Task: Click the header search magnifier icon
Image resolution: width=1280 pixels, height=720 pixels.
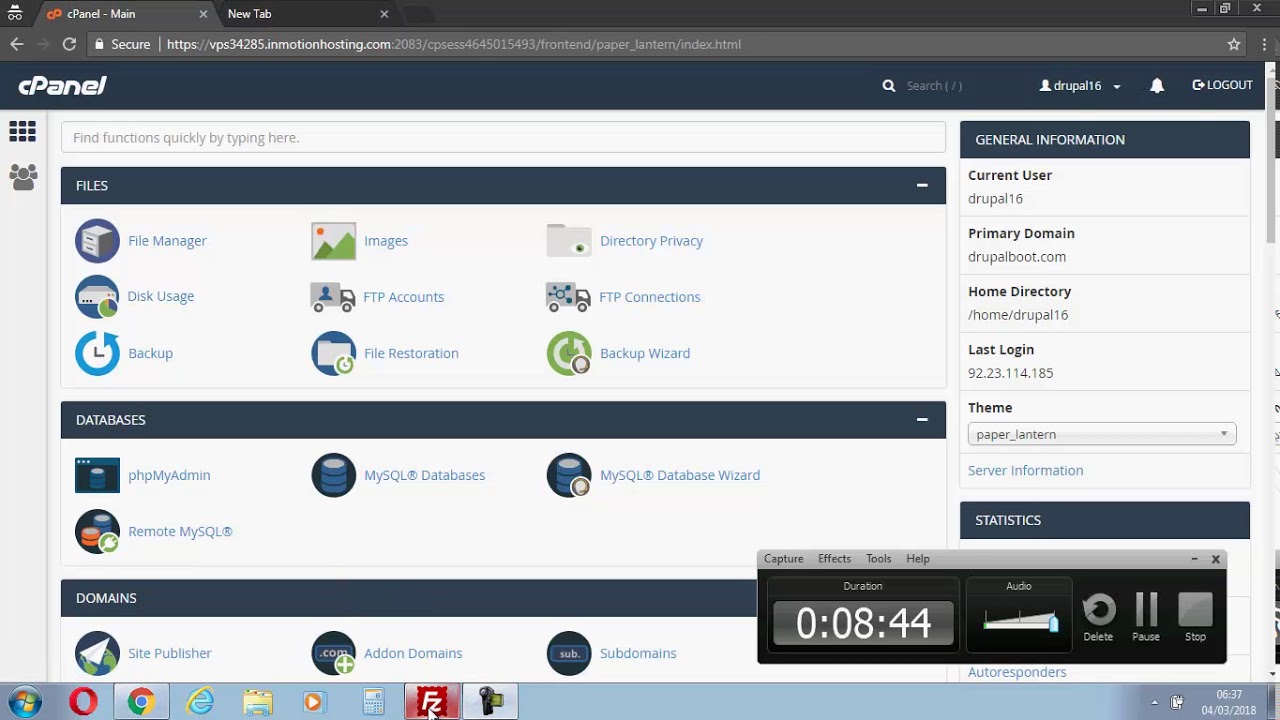Action: [889, 86]
